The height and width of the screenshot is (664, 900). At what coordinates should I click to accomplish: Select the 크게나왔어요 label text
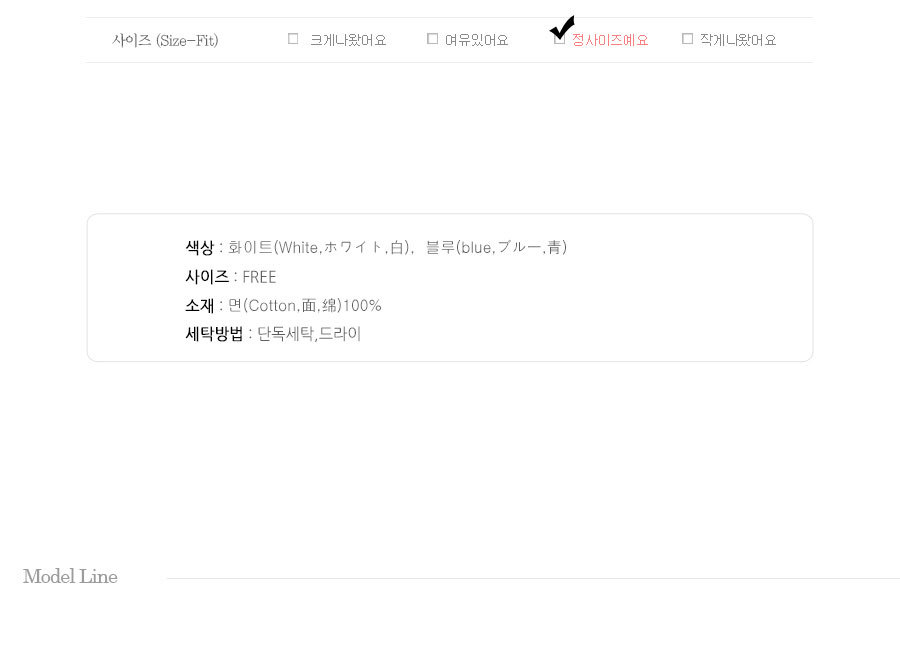coord(348,40)
